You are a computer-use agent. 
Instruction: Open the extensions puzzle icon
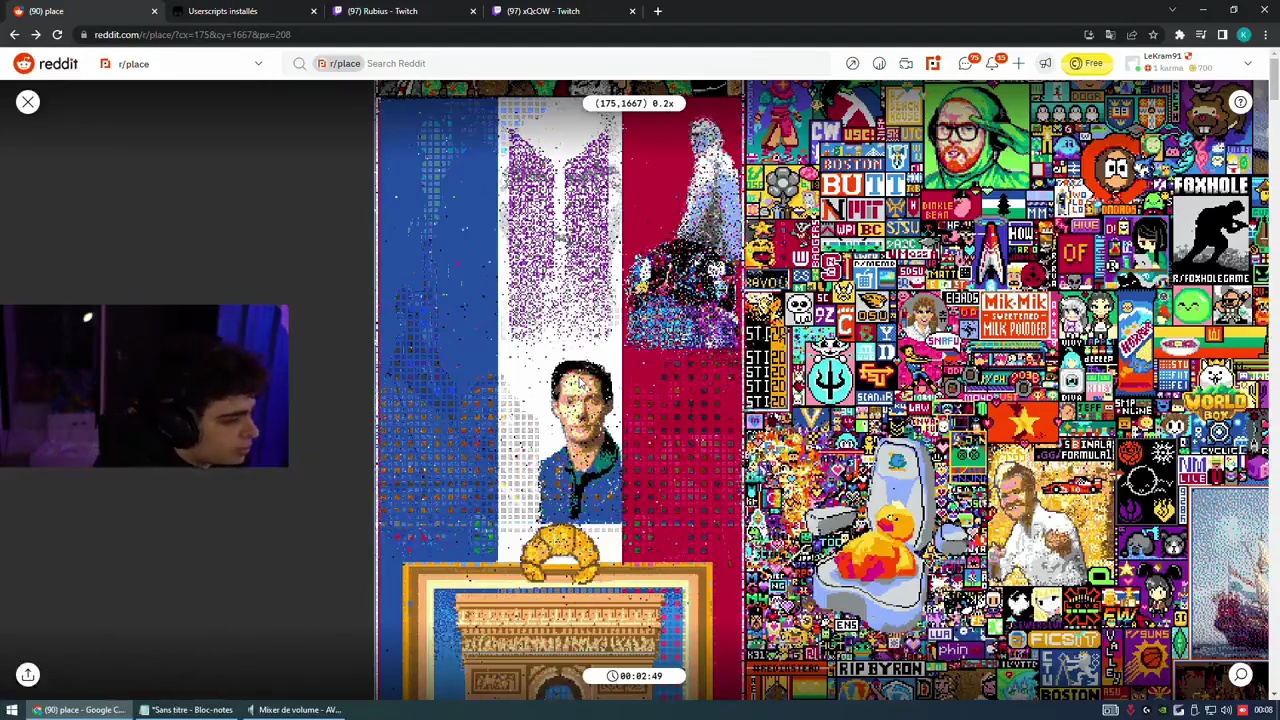[x=1179, y=35]
